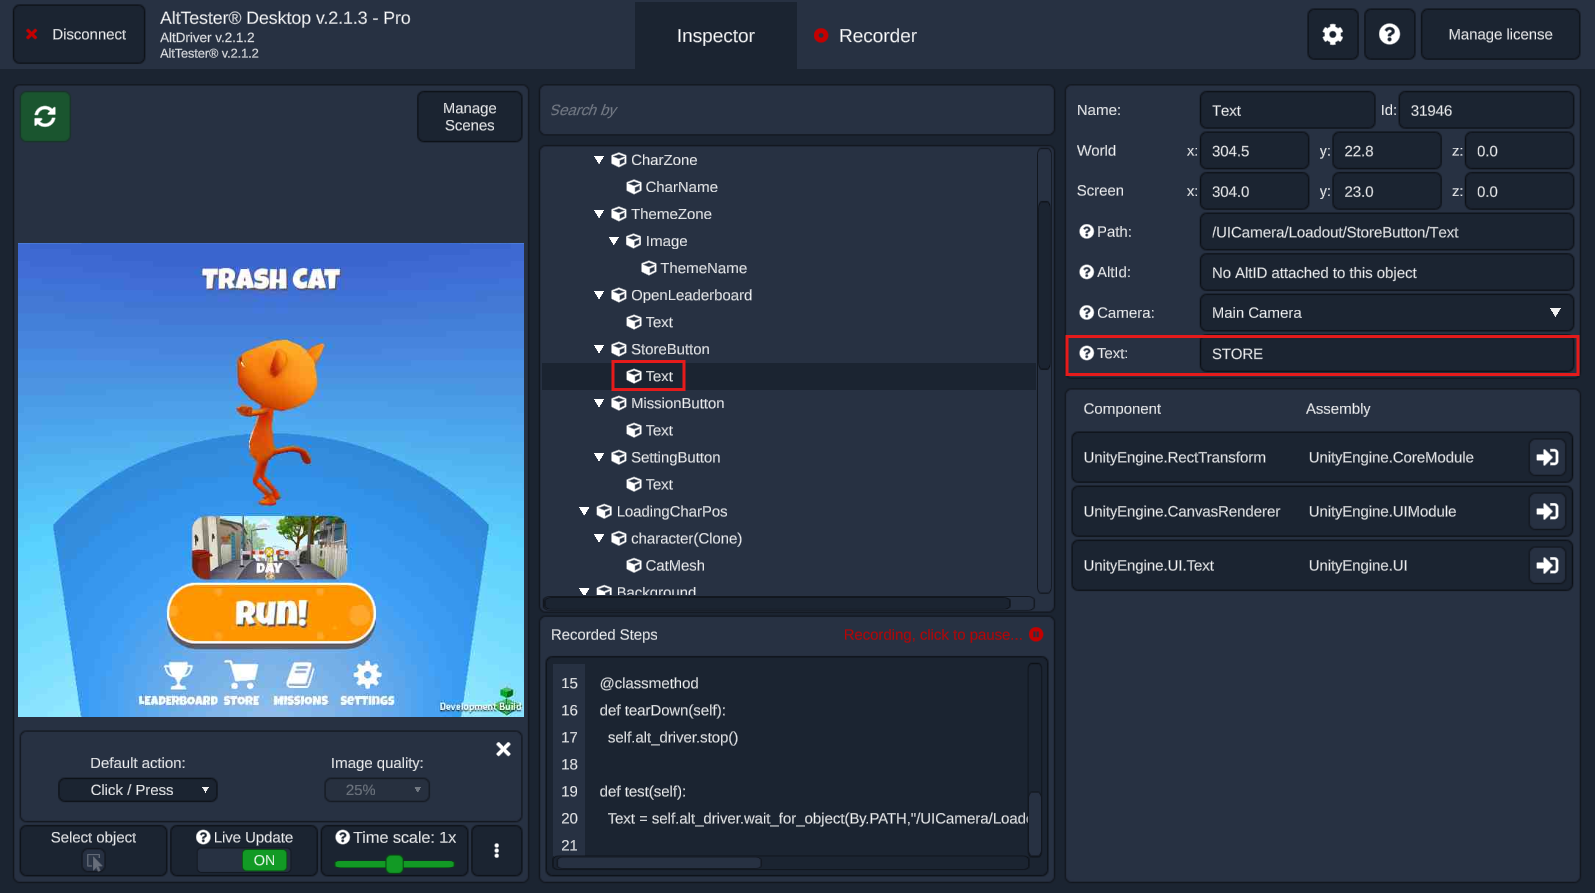Open UnityEngine.UI.Text component details arrow
Screen dimensions: 1595x893
[1547, 565]
